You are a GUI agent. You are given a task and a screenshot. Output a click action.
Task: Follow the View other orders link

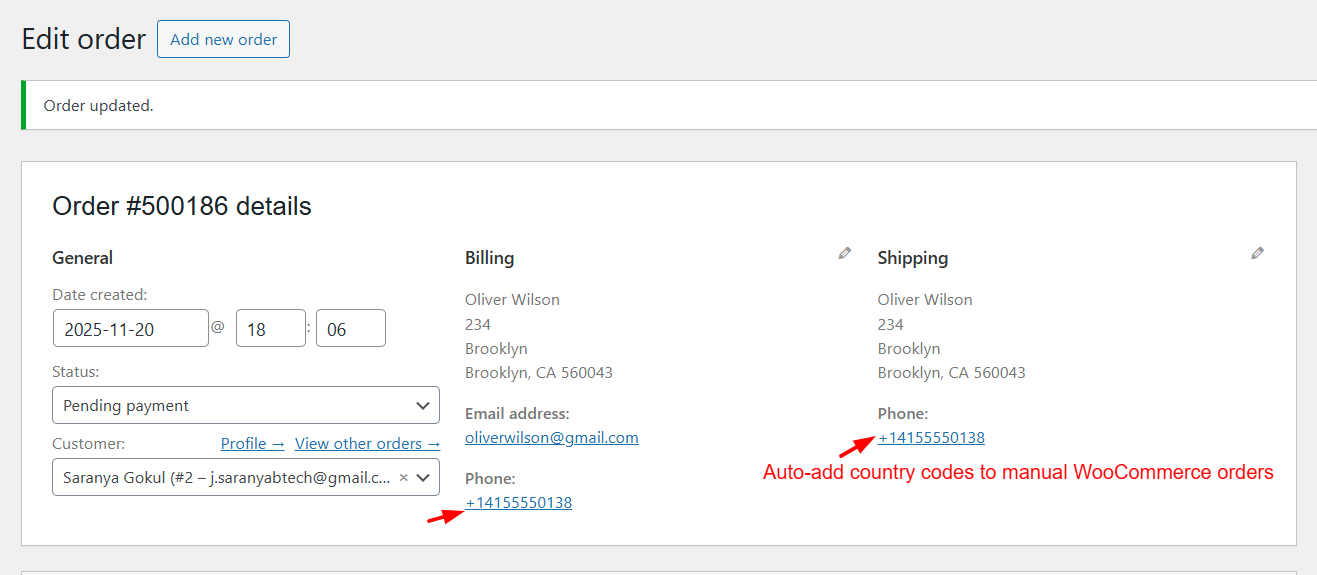(367, 444)
